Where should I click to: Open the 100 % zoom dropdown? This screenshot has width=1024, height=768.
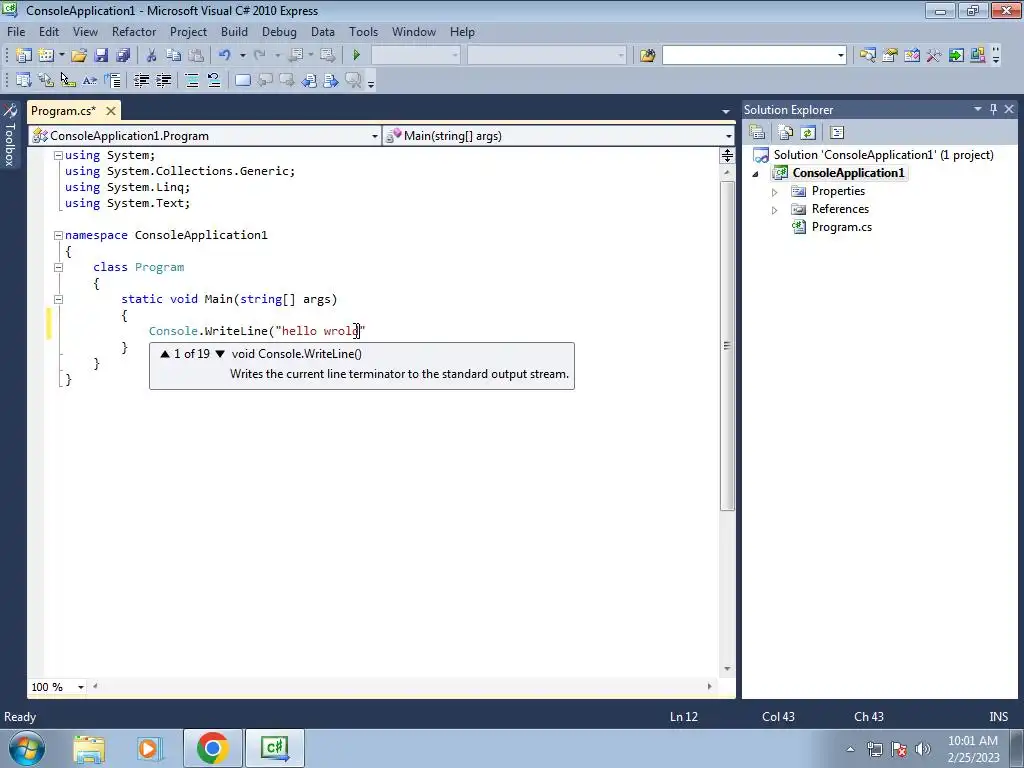coord(81,687)
